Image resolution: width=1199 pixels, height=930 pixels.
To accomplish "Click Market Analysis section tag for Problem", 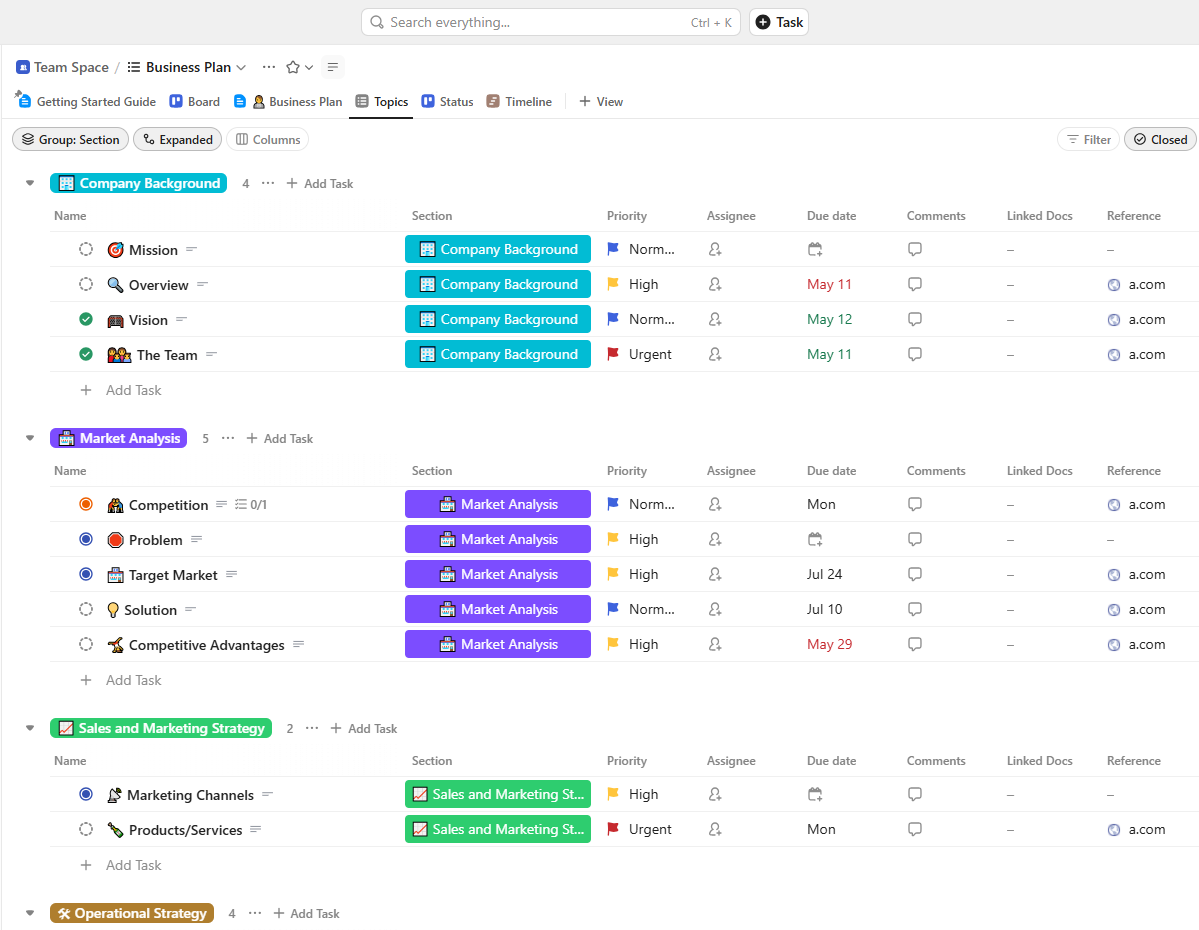I will pyautogui.click(x=498, y=539).
